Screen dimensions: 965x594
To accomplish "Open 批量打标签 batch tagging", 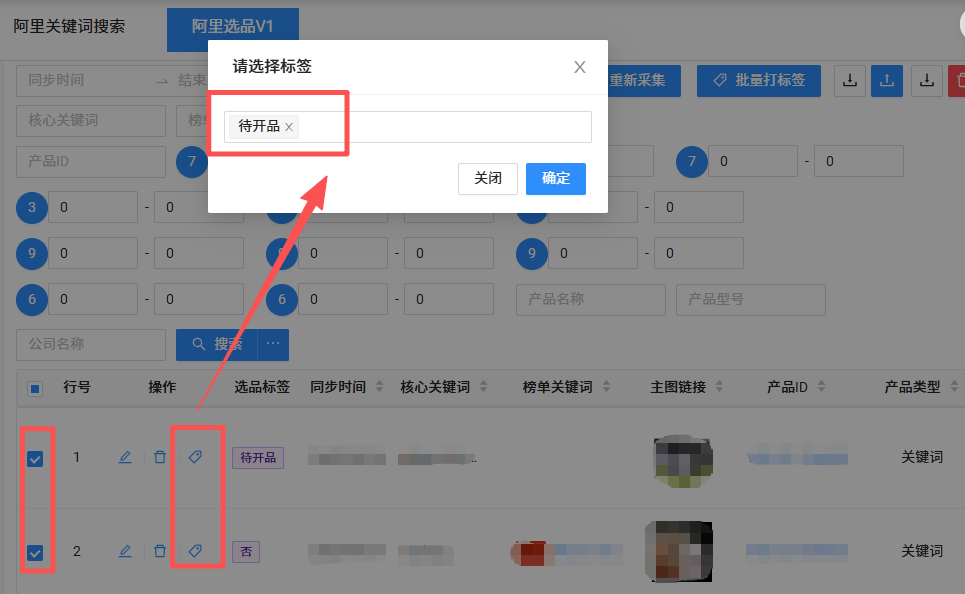I will (759, 81).
